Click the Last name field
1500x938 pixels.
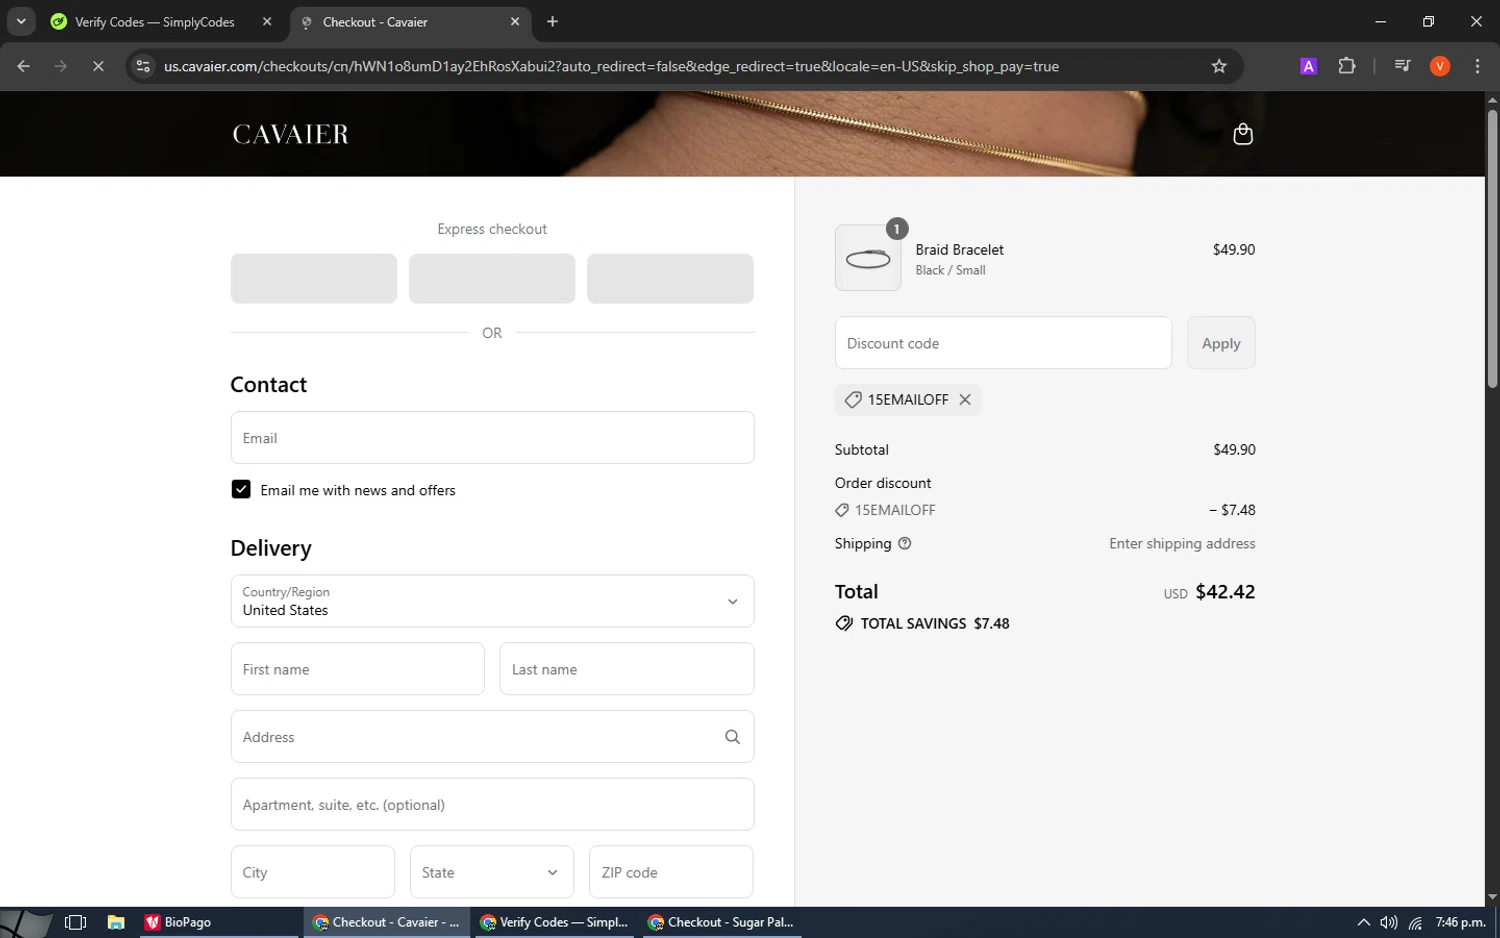(x=627, y=669)
